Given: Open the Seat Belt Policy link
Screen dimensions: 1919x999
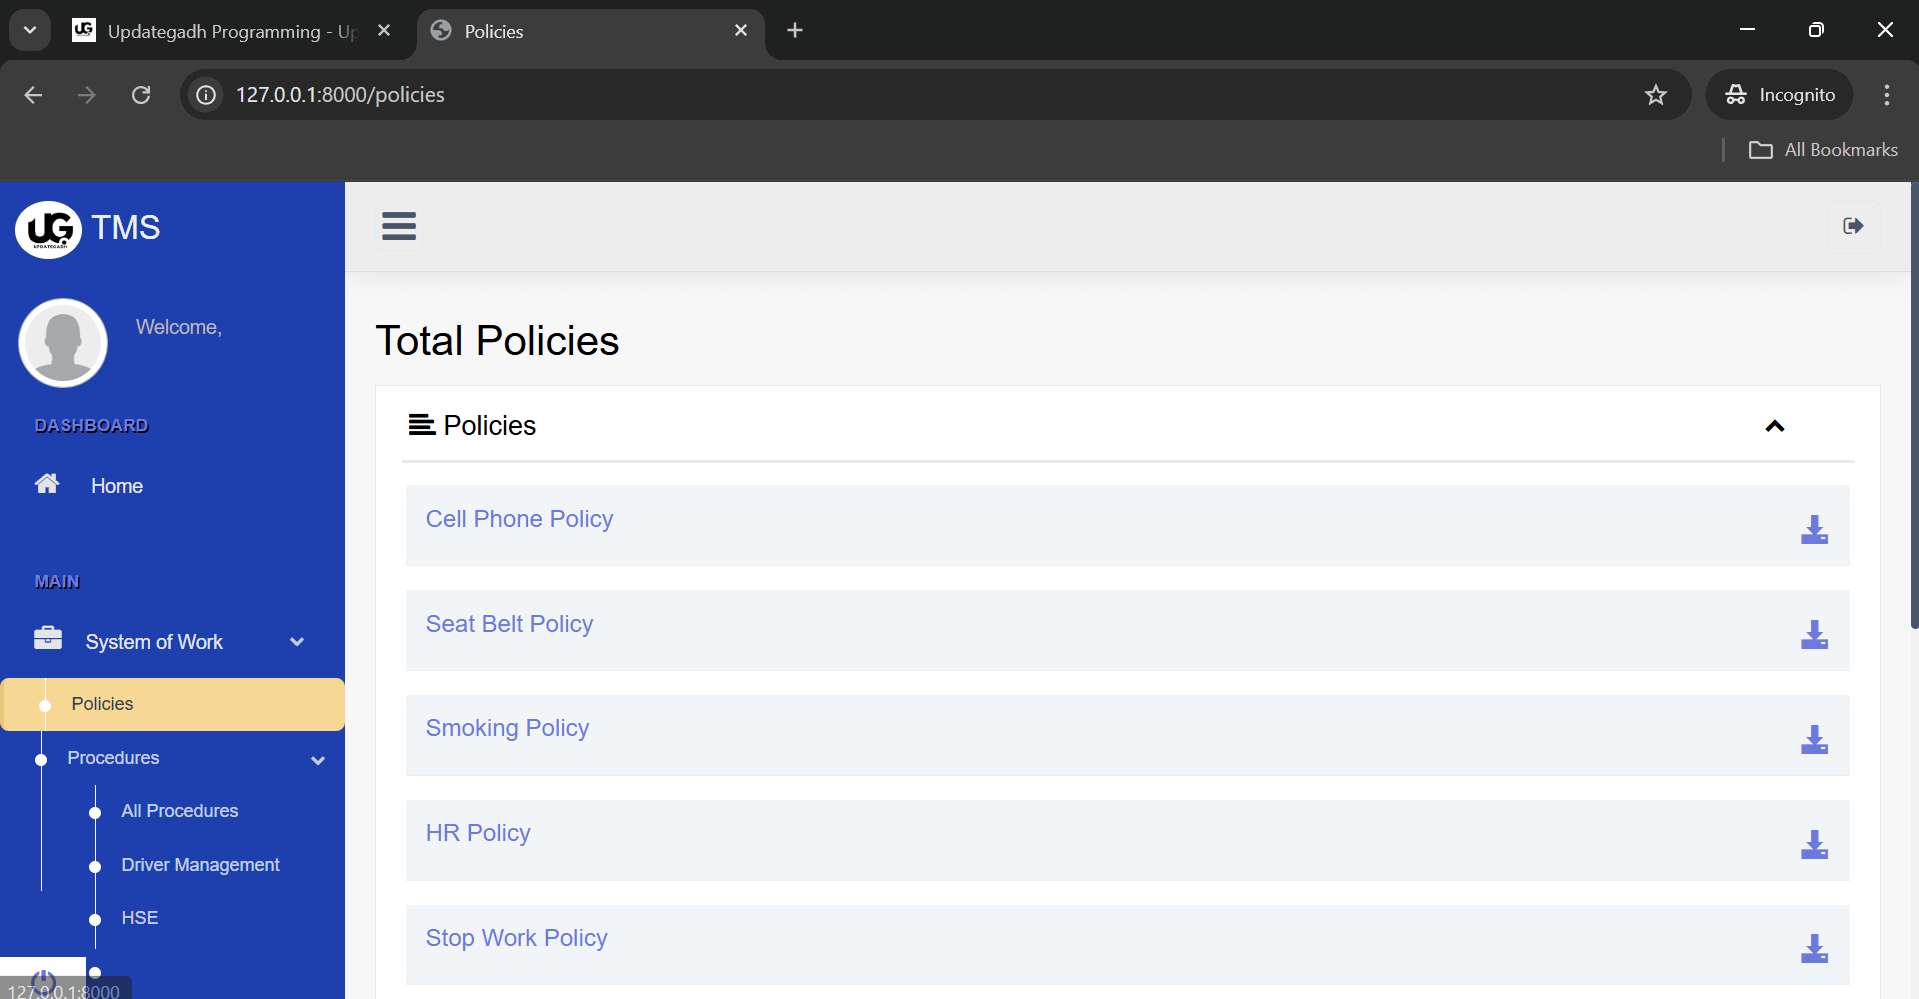Looking at the screenshot, I should (x=509, y=623).
